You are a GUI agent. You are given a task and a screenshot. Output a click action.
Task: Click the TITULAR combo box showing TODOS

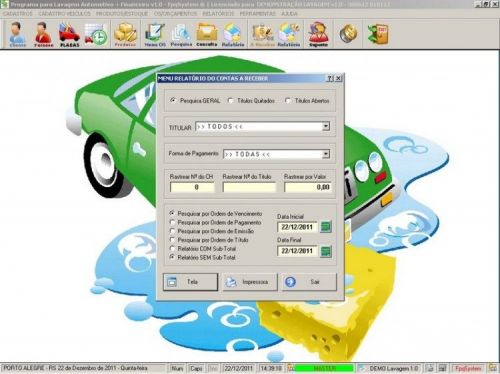coord(263,127)
